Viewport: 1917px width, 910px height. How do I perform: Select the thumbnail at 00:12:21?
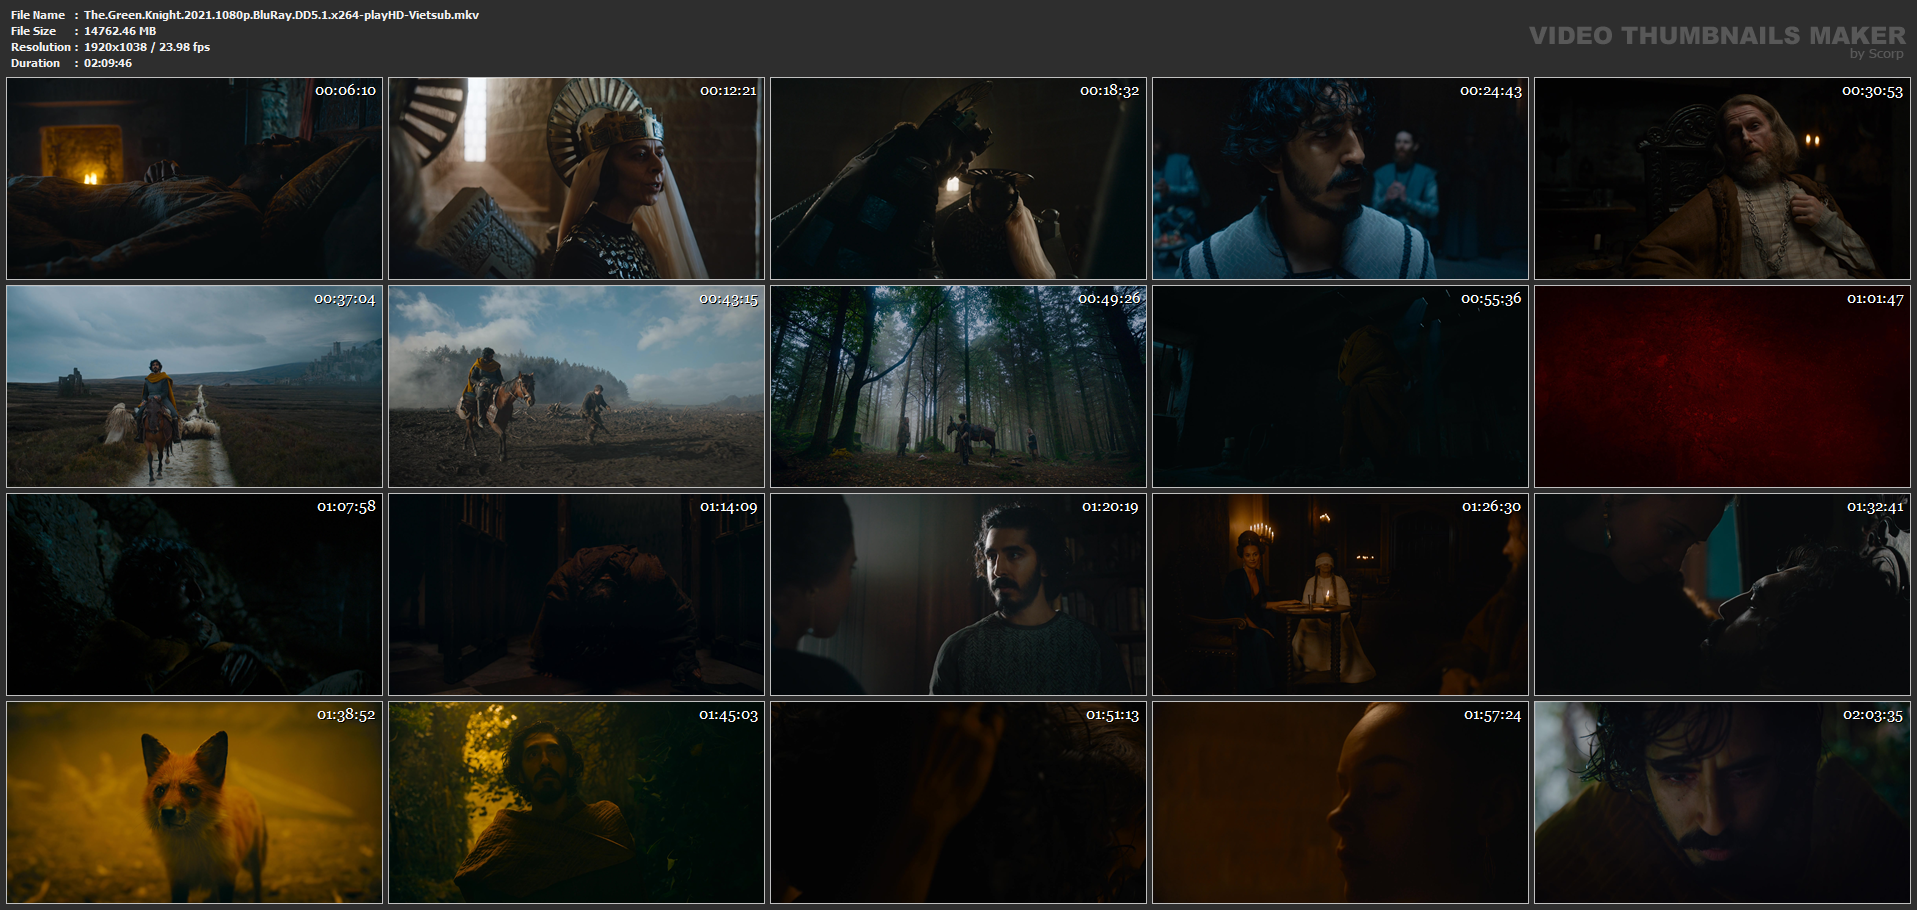[577, 178]
